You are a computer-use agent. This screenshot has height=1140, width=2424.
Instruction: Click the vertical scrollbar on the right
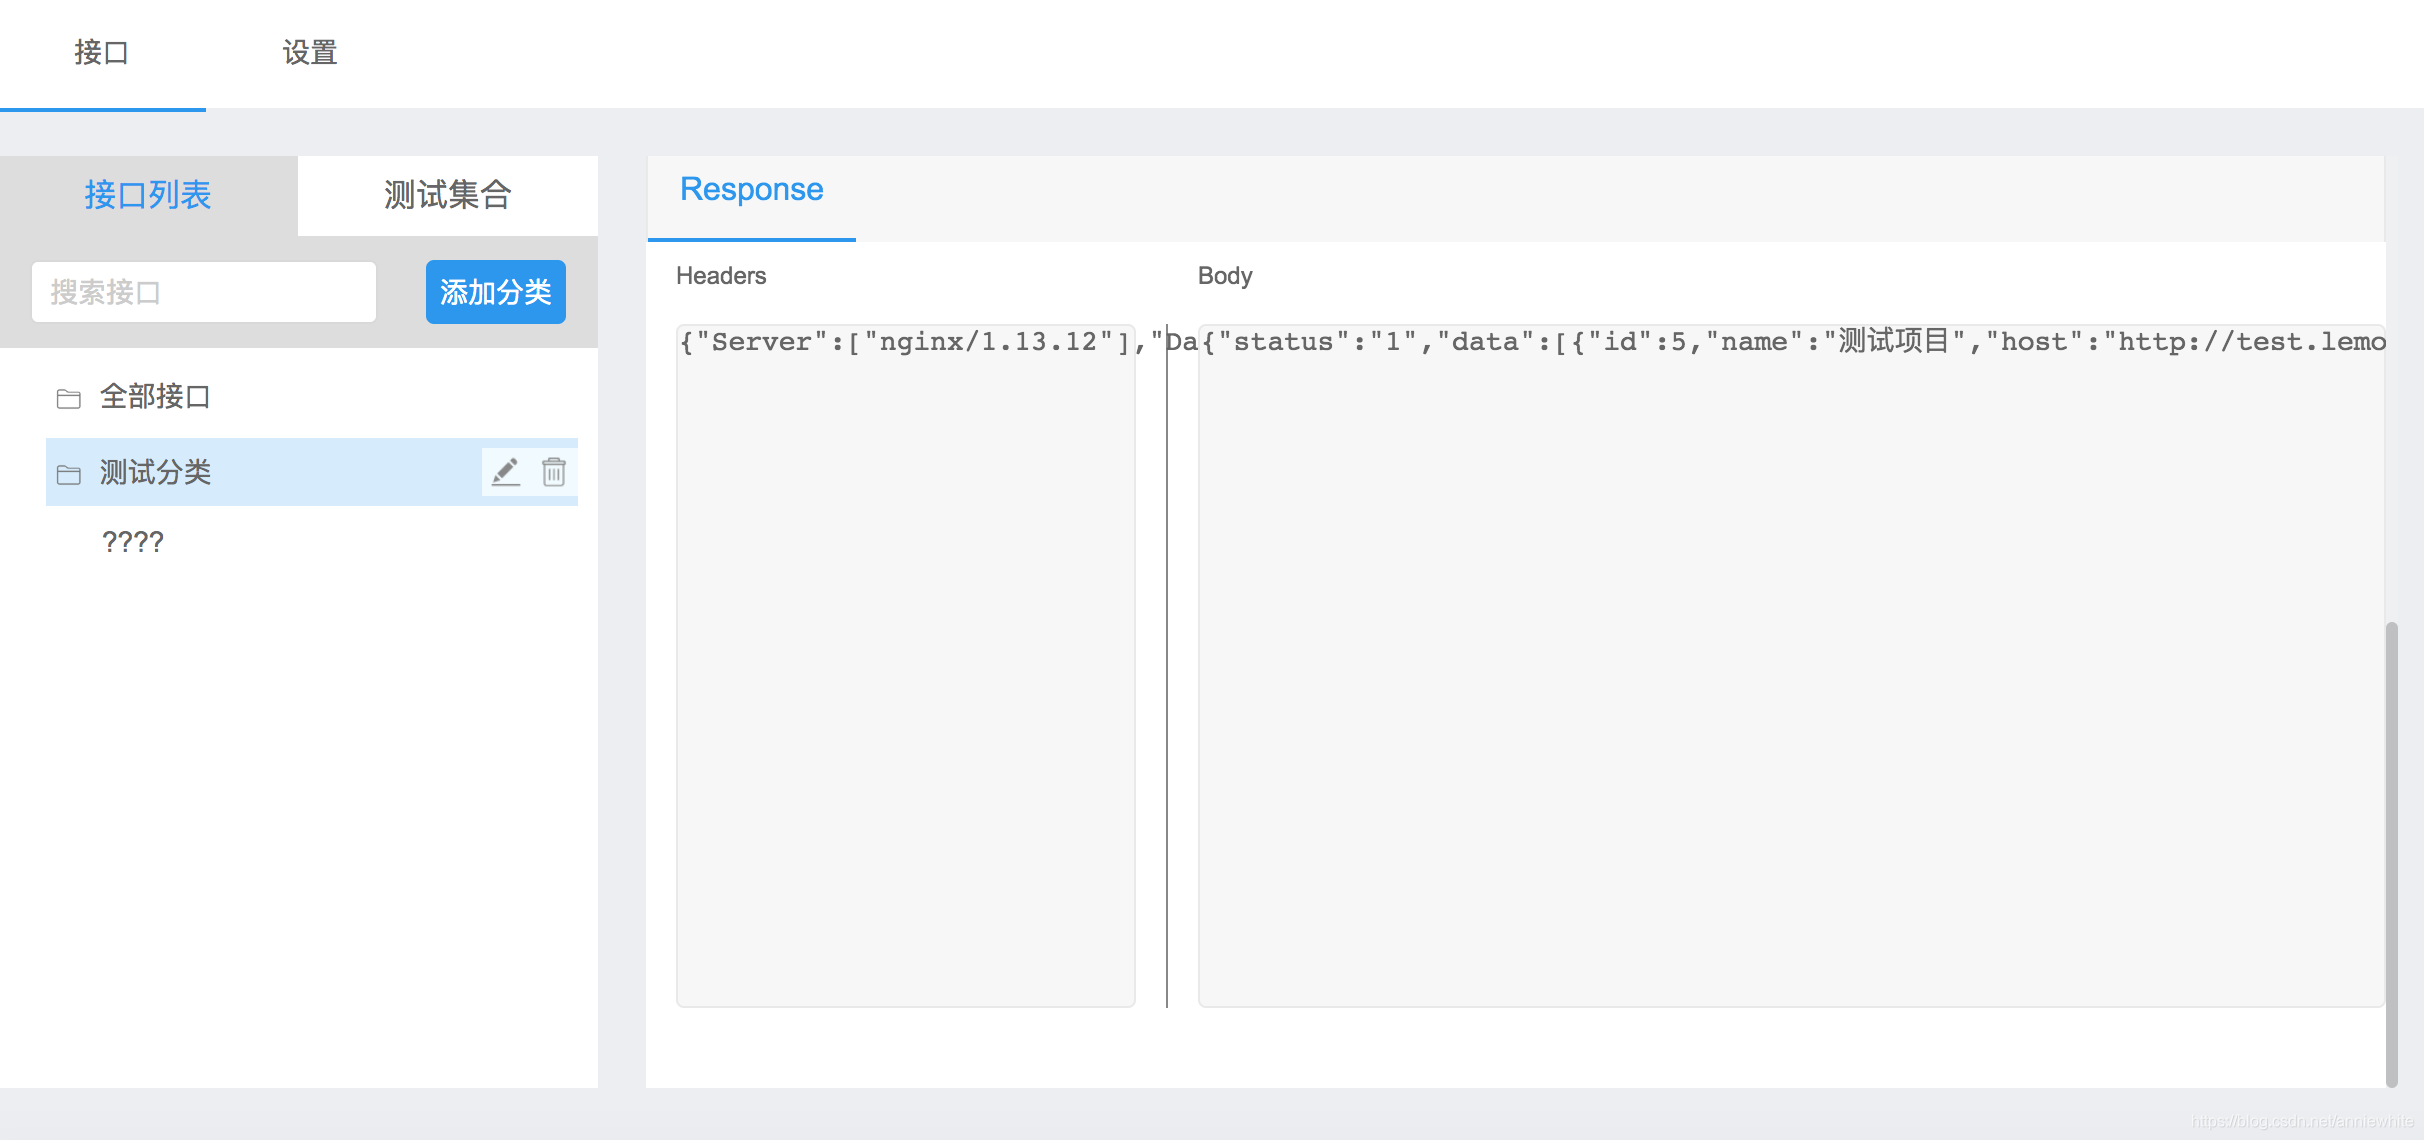tap(2392, 855)
